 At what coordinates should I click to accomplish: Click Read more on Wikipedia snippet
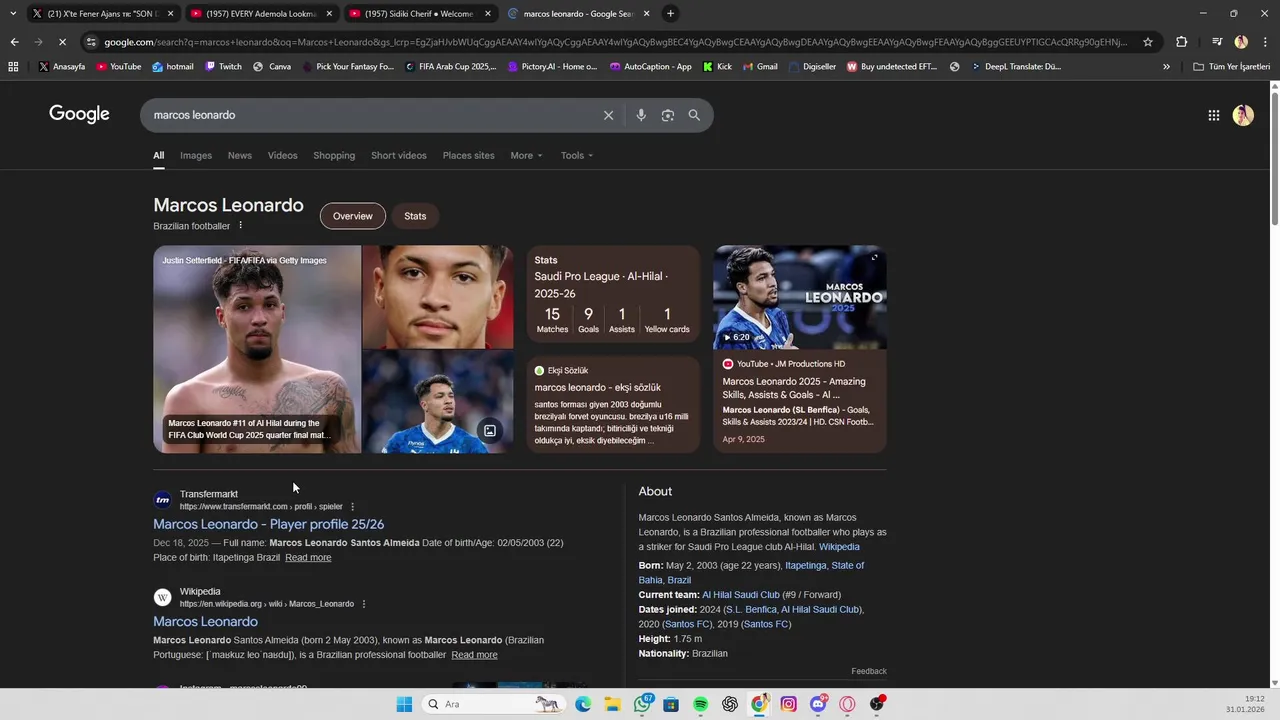pos(474,655)
